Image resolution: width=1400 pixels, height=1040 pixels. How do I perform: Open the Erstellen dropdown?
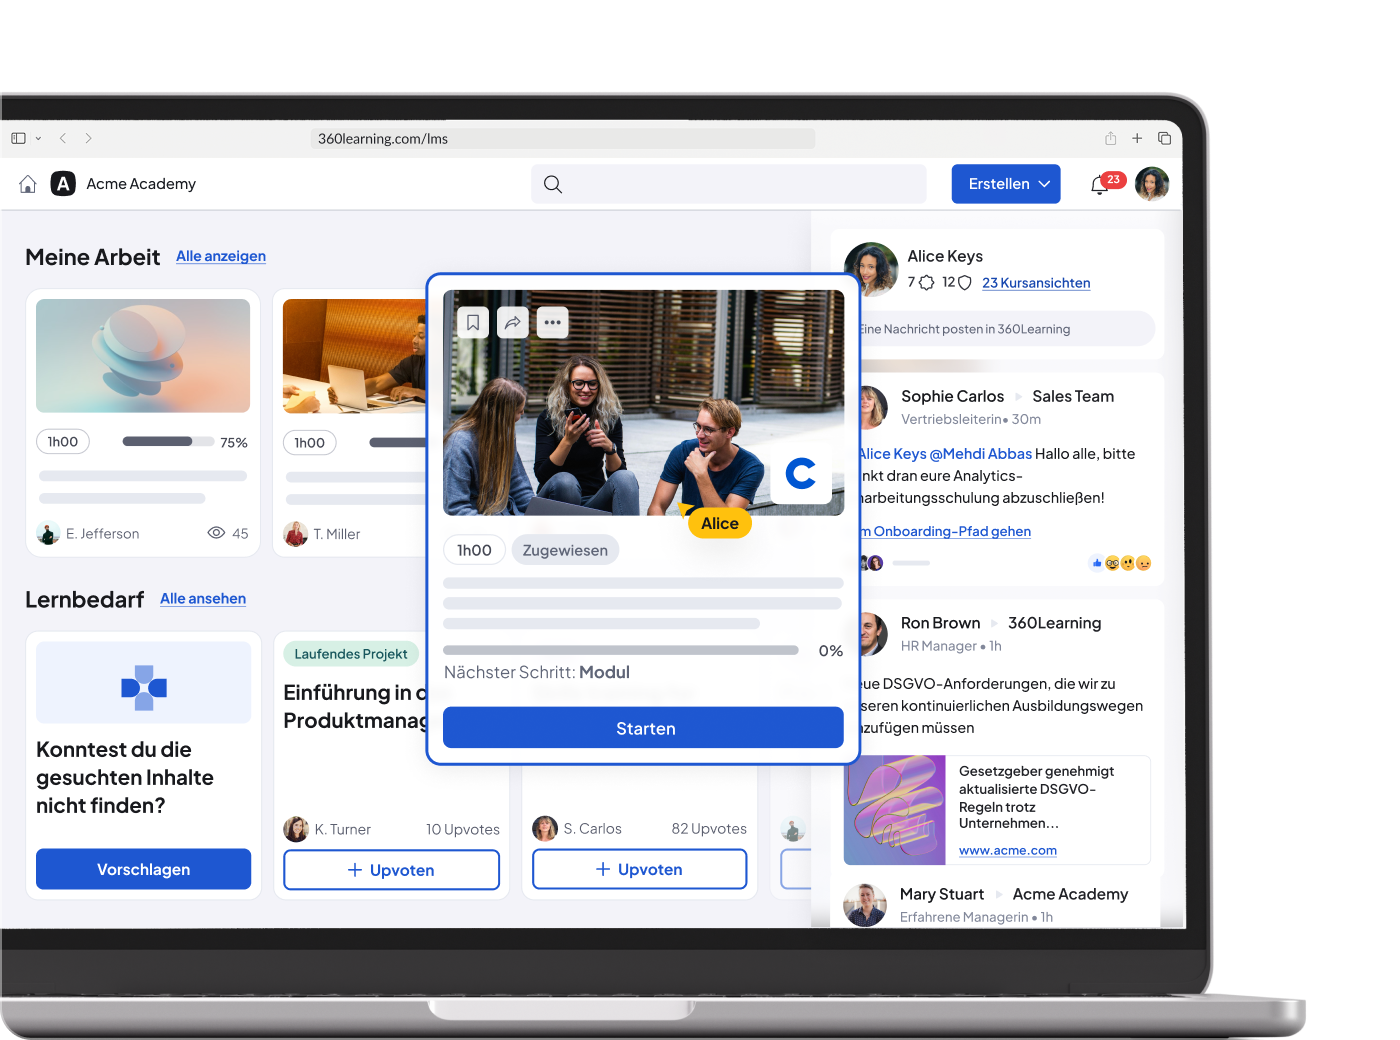click(x=1005, y=183)
